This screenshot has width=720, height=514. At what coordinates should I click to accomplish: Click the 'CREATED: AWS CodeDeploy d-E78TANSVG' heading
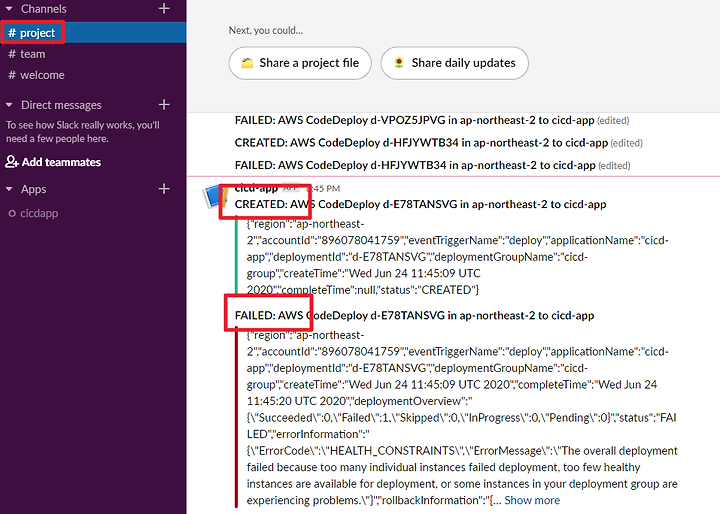point(420,204)
